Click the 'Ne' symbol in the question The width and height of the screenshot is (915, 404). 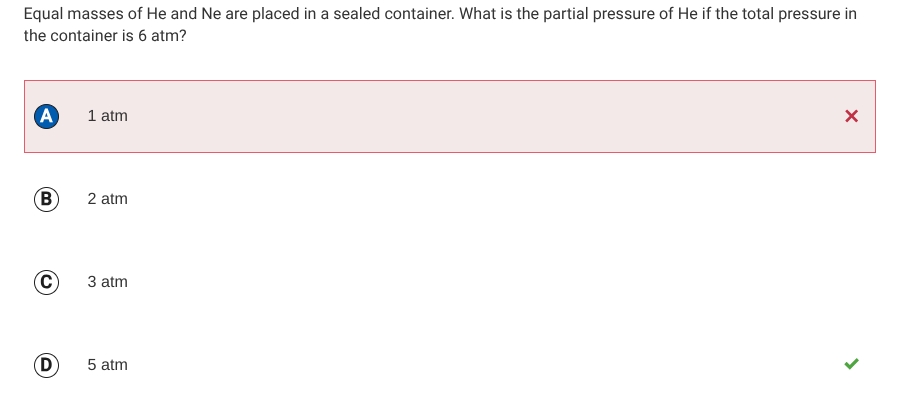[x=211, y=14]
